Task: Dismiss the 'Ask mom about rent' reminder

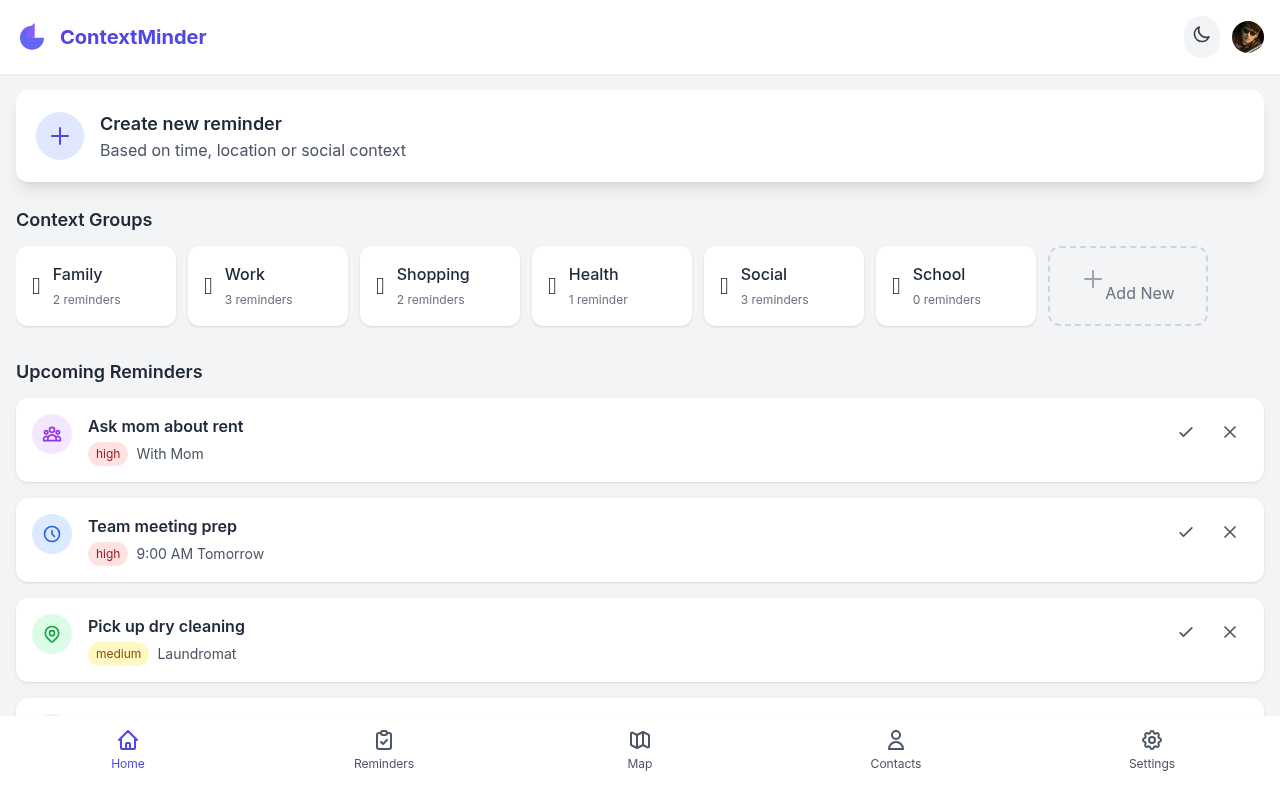Action: (x=1230, y=432)
